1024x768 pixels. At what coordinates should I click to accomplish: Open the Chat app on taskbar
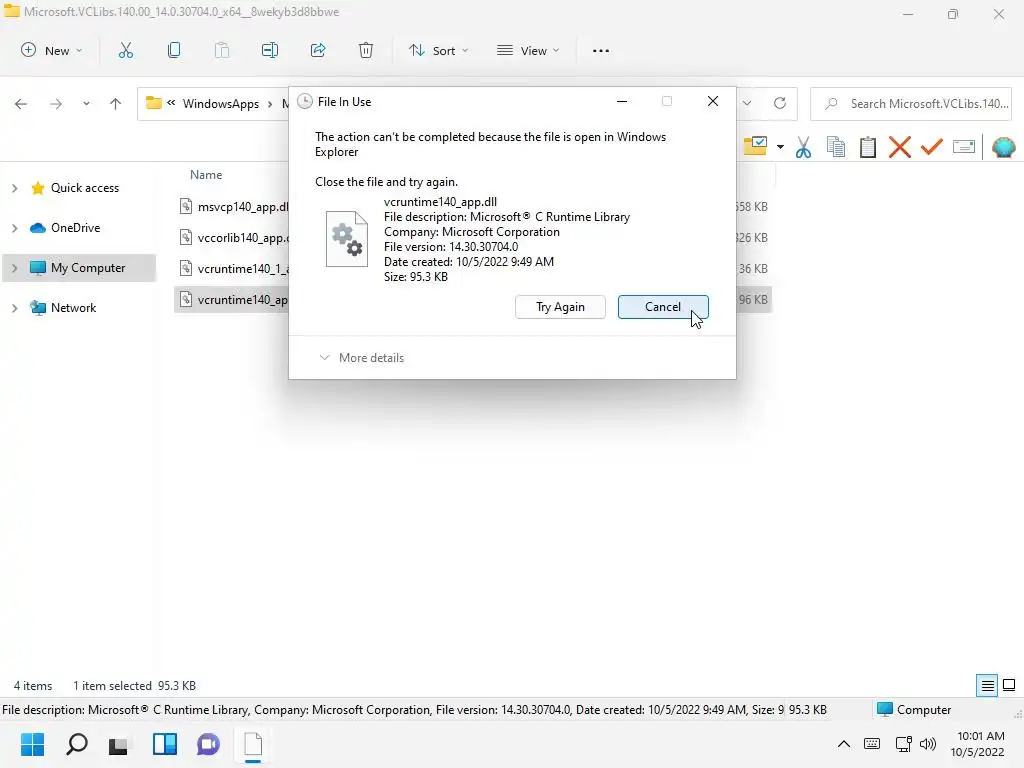[208, 744]
